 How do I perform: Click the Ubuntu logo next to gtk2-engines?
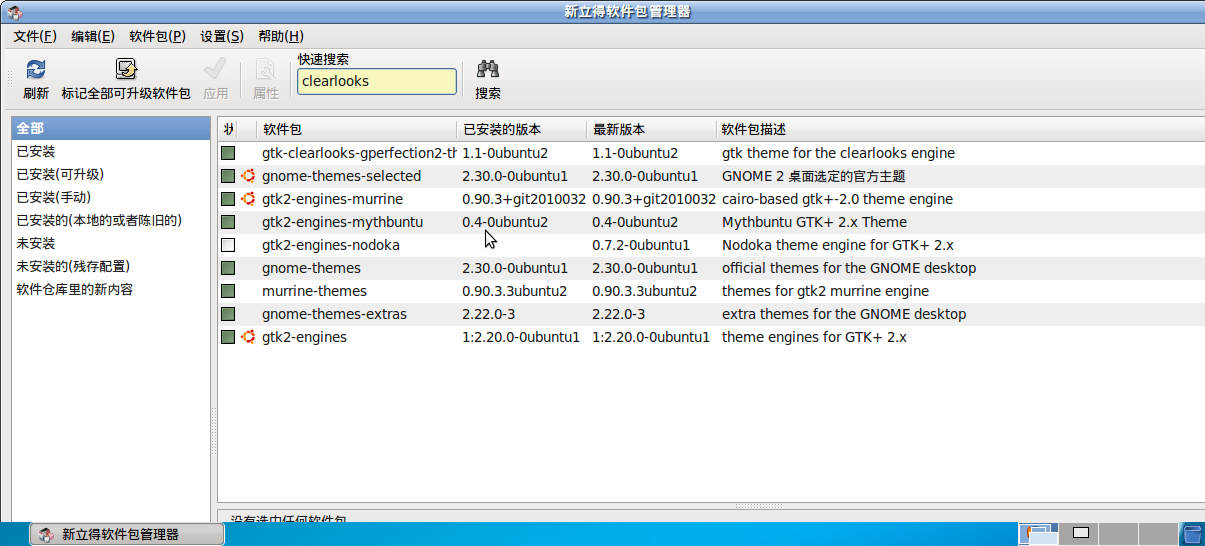coord(248,337)
